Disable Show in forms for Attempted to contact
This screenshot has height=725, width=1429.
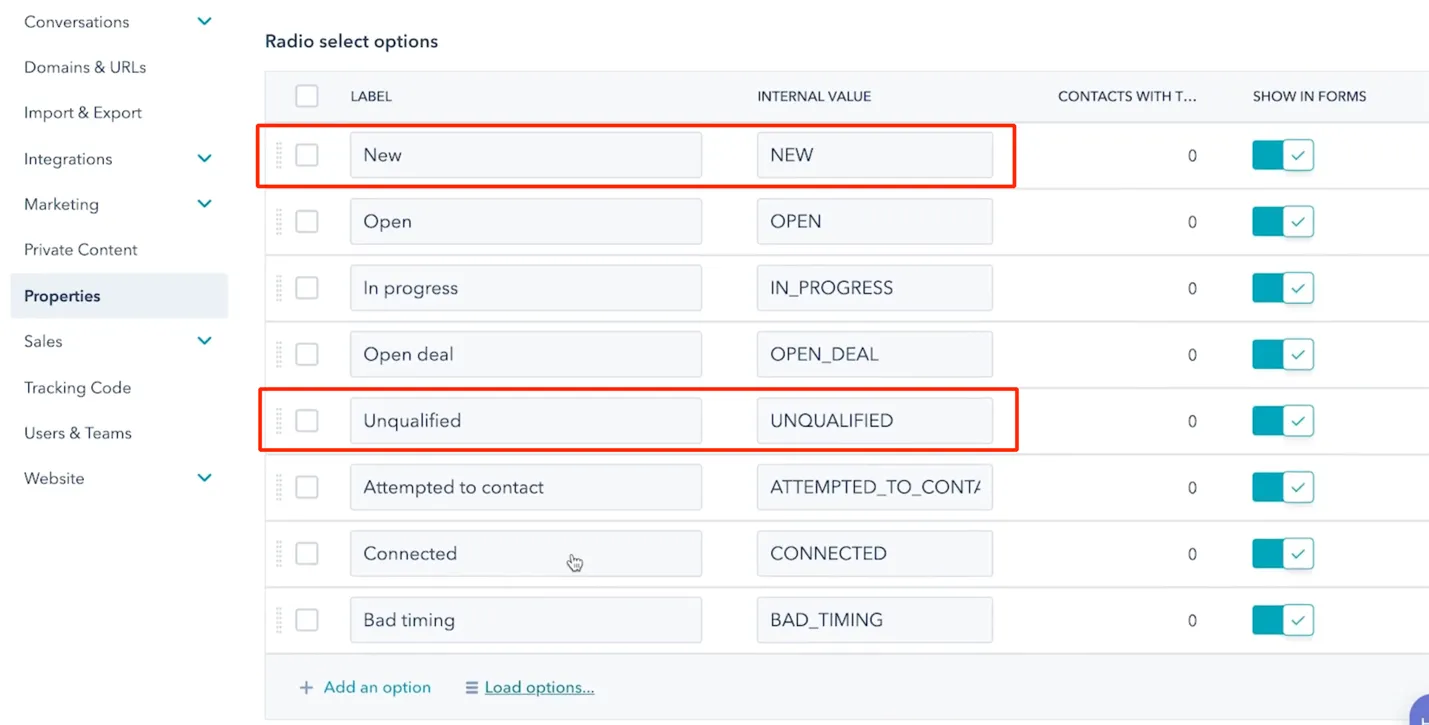1283,487
